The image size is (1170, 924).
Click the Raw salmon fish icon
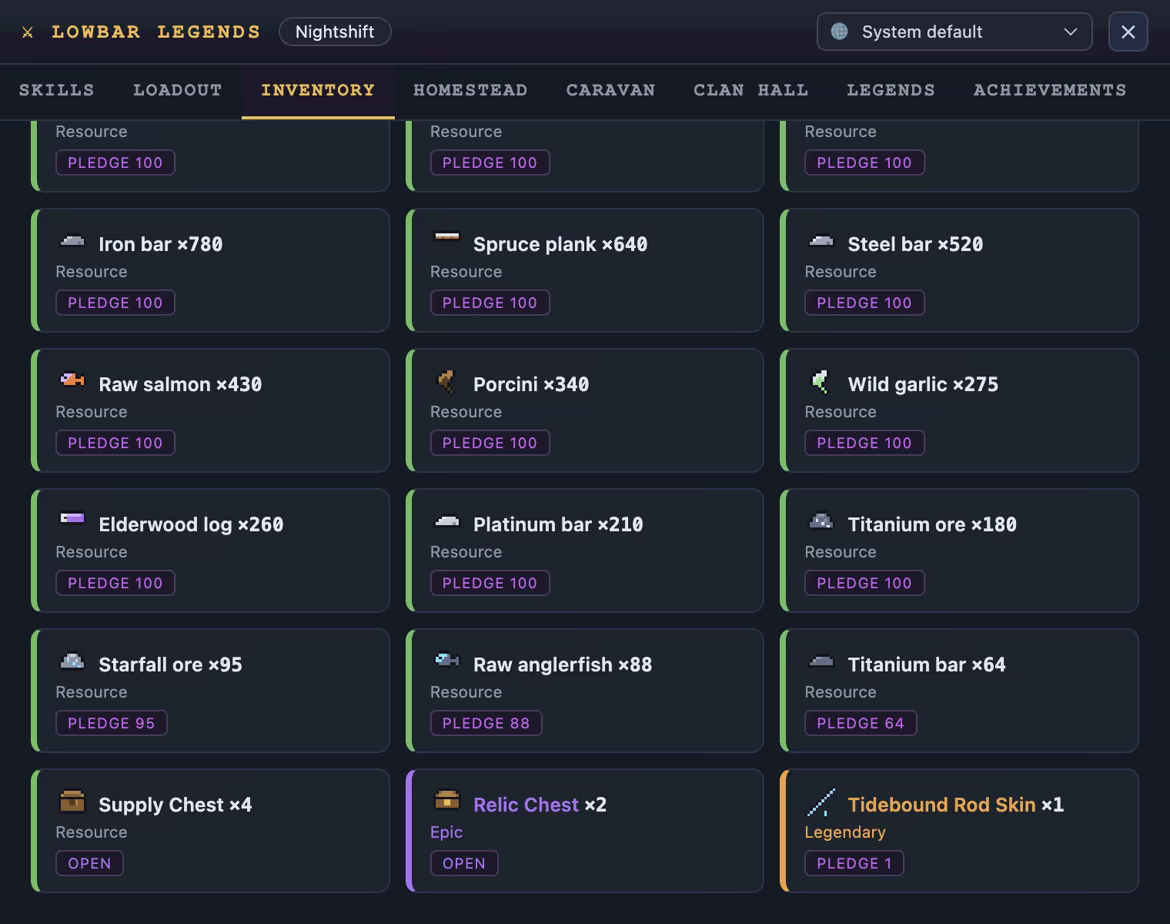tap(72, 380)
